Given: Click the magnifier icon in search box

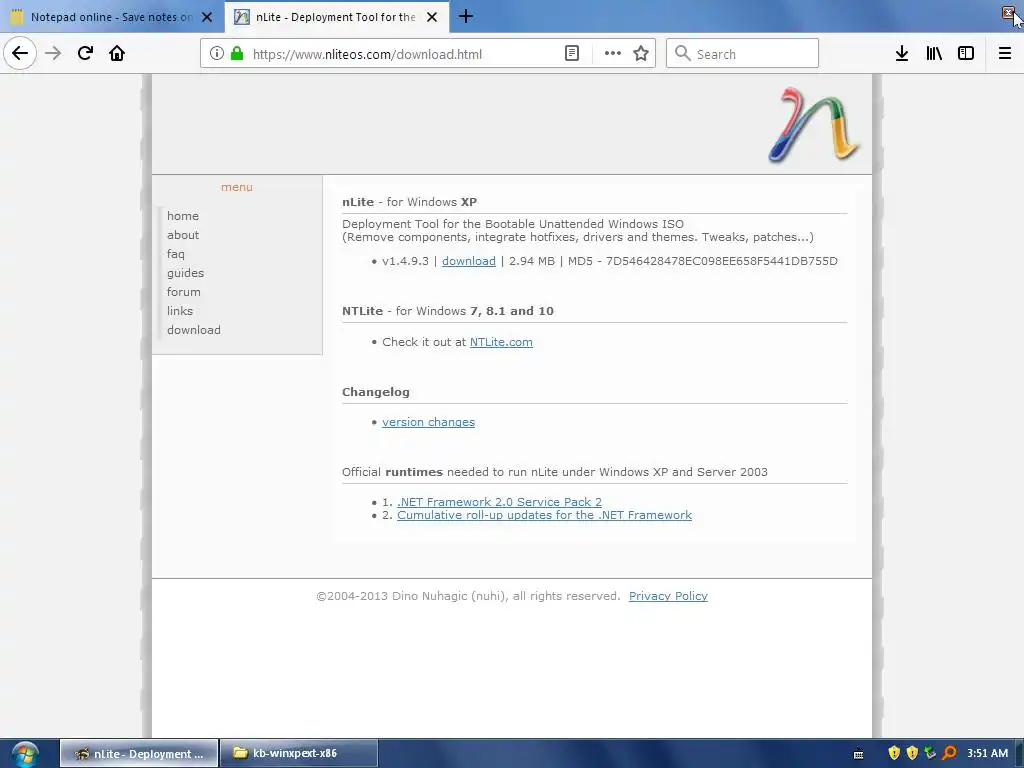Looking at the screenshot, I should click(x=682, y=54).
